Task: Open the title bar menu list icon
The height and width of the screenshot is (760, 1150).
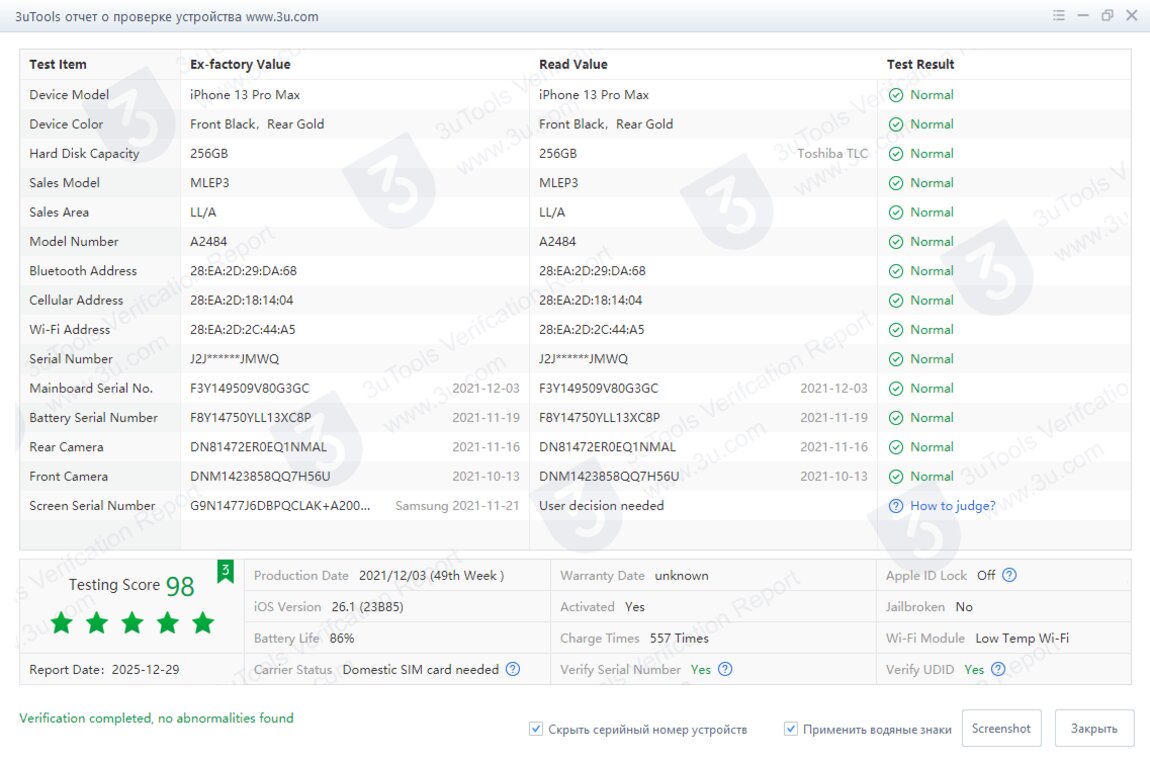Action: pos(1059,16)
